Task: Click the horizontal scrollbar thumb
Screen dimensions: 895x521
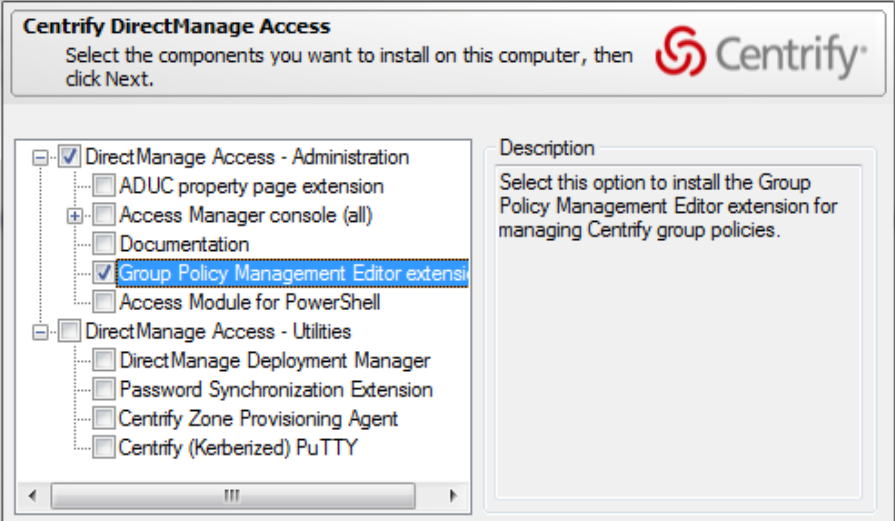Action: pyautogui.click(x=232, y=495)
